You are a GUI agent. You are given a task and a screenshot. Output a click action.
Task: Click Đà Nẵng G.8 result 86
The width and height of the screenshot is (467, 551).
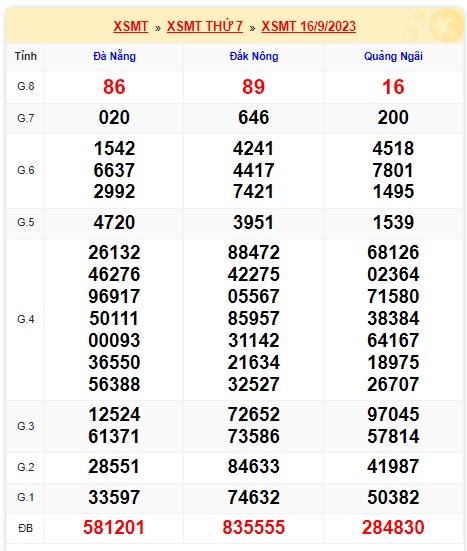(x=114, y=87)
